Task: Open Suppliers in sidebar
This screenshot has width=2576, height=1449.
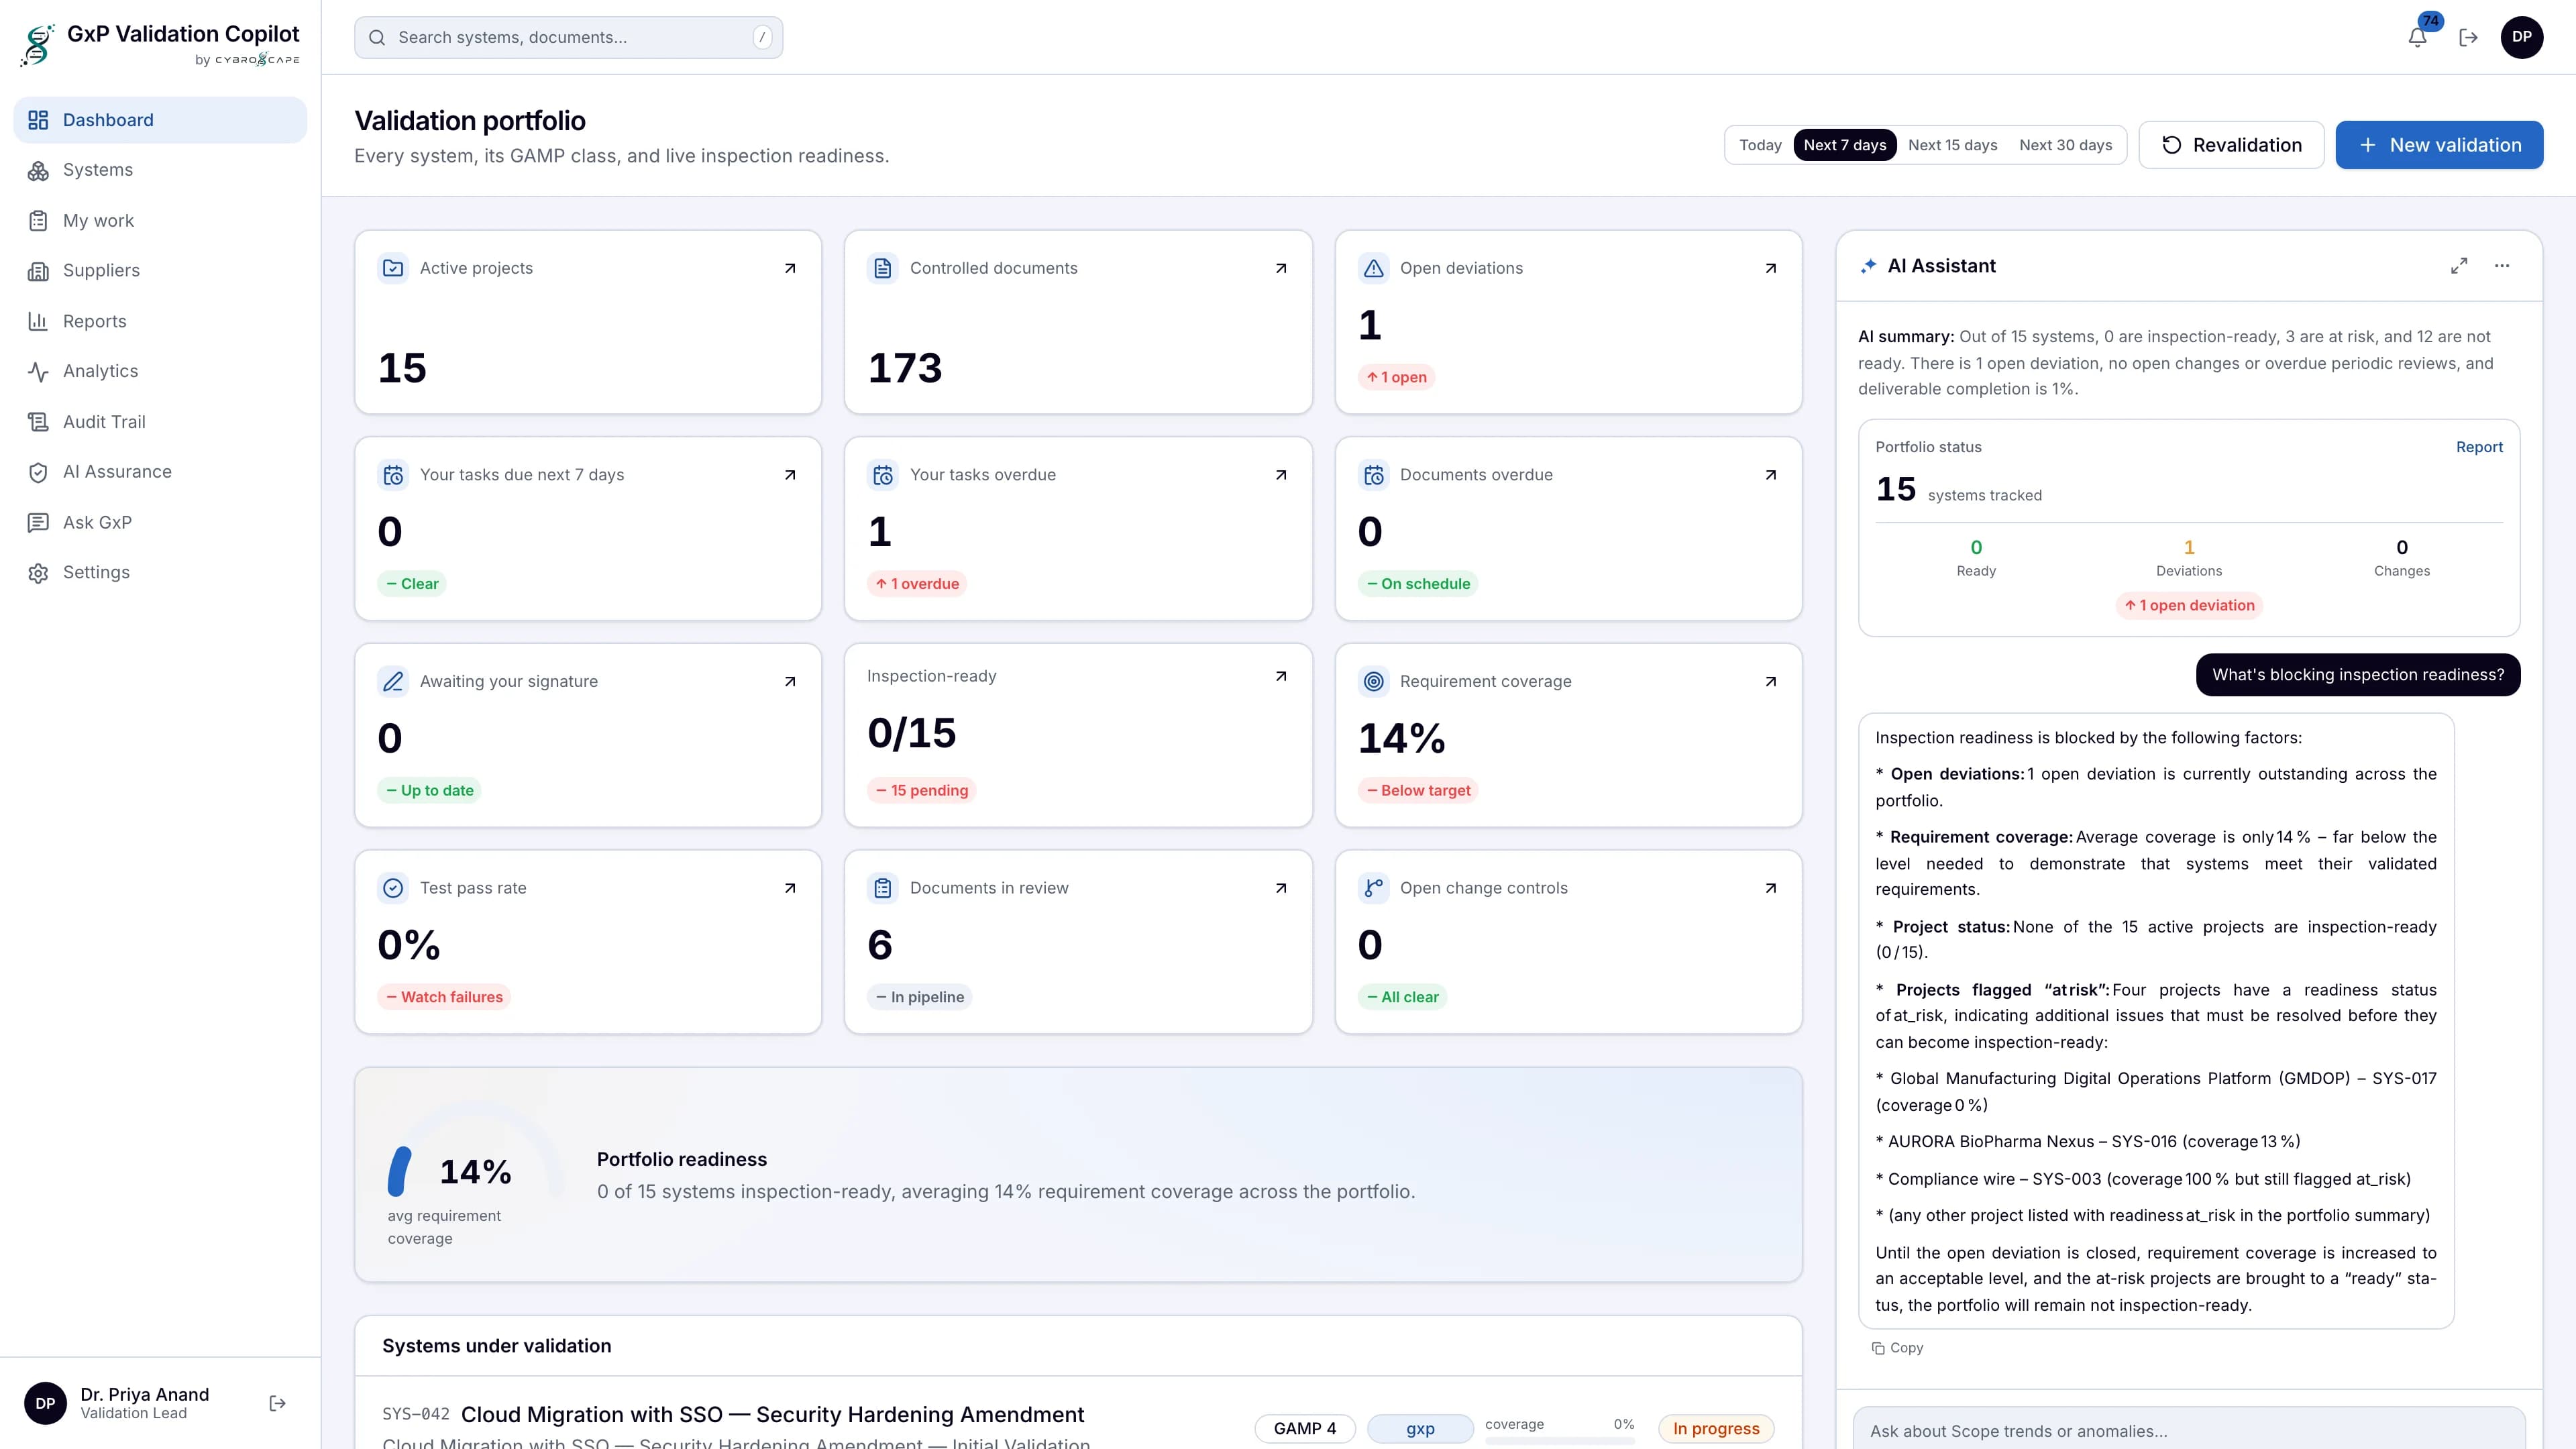Action: click(160, 270)
